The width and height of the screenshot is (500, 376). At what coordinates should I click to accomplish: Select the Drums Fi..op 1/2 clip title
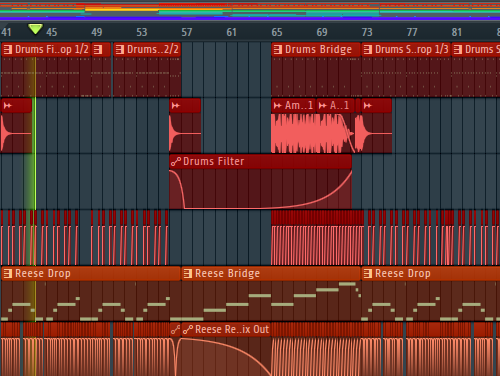click(x=52, y=50)
